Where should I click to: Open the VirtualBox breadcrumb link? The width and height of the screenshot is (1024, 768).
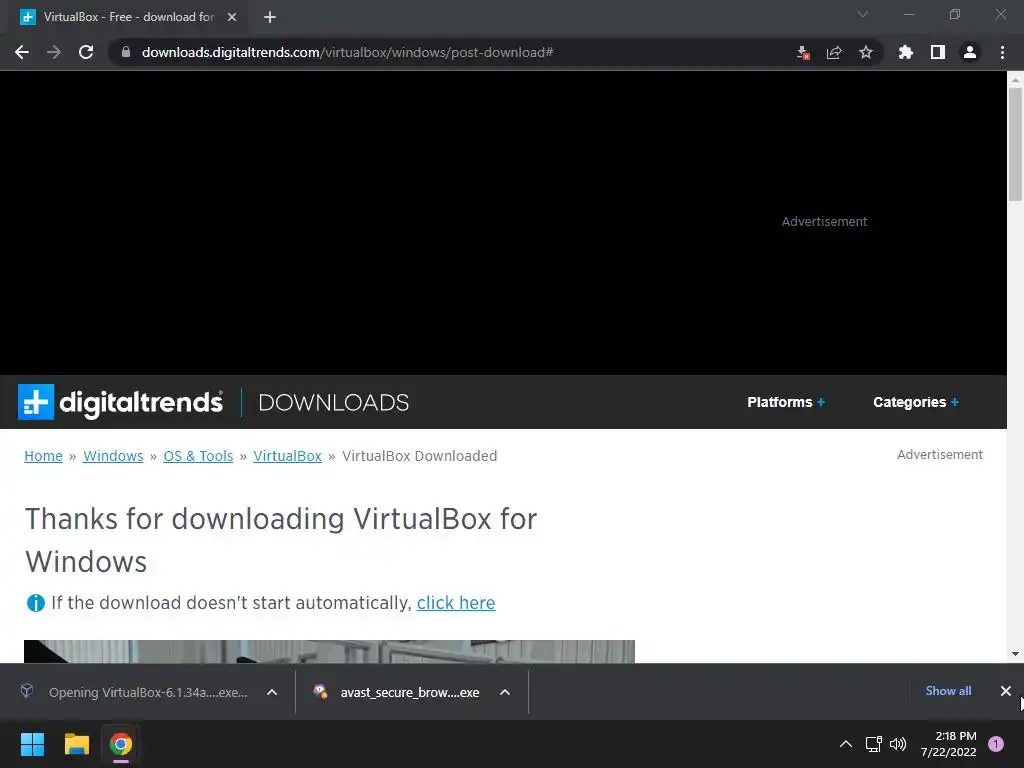pyautogui.click(x=287, y=456)
